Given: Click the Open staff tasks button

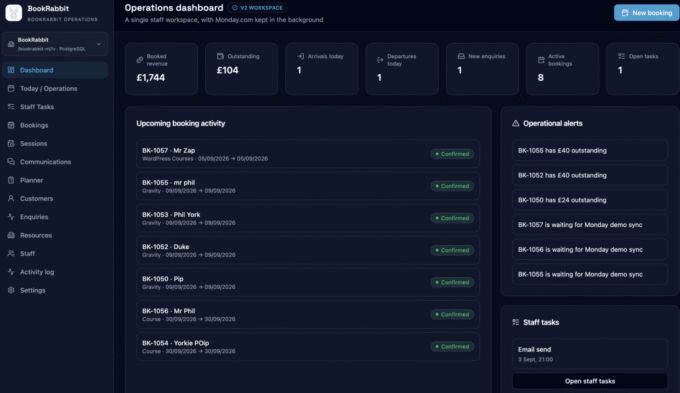Looking at the screenshot, I should pos(590,381).
